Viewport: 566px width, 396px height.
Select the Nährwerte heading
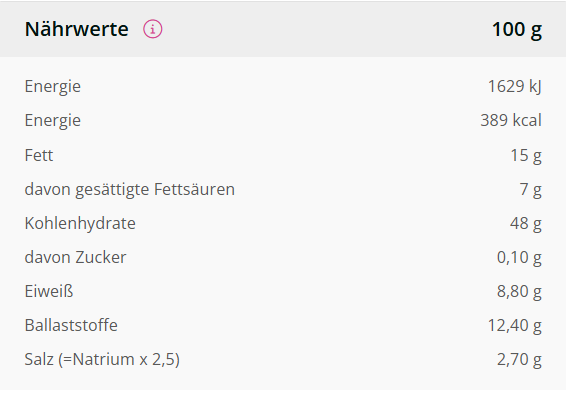(x=77, y=29)
